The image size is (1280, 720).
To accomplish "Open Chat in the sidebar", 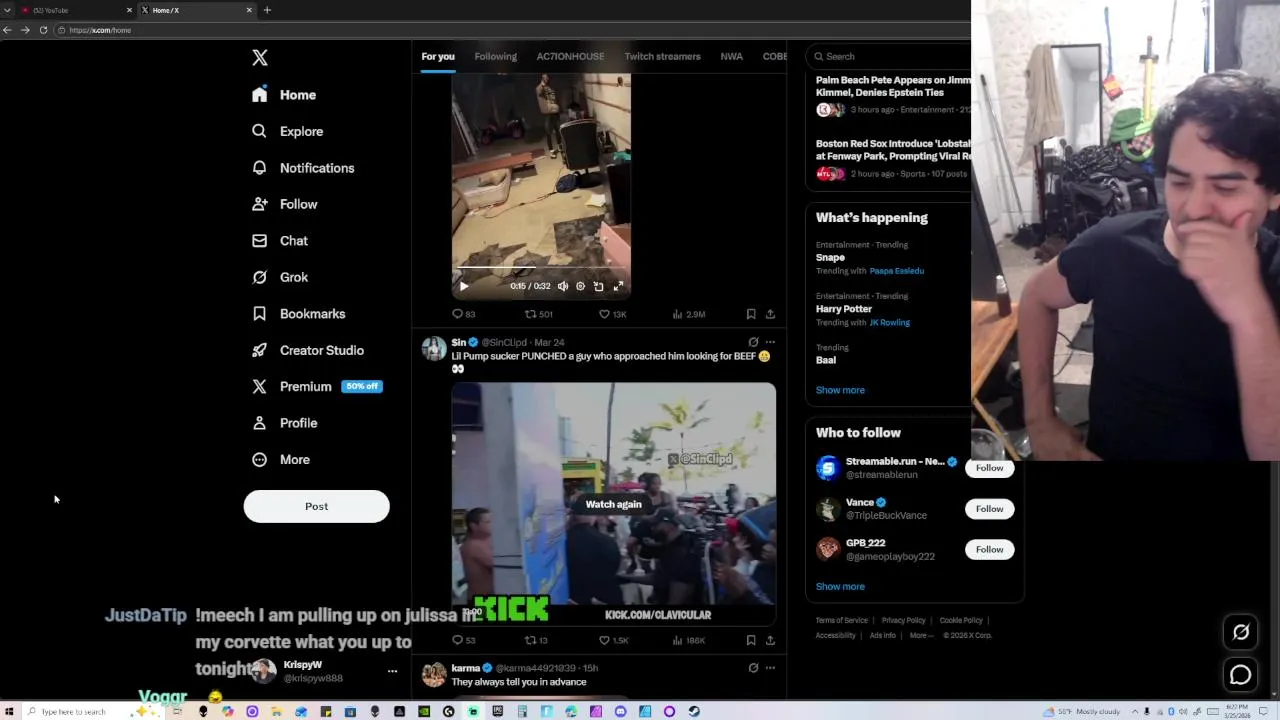I will (x=280, y=241).
